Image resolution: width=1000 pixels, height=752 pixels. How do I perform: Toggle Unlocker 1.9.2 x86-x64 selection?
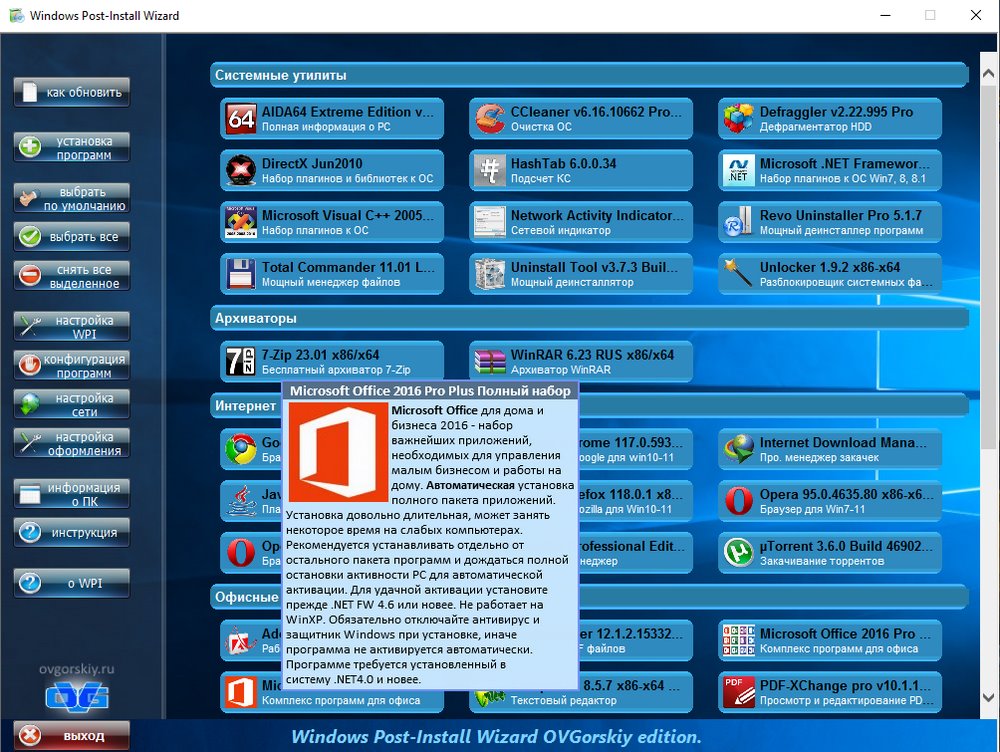(x=830, y=275)
